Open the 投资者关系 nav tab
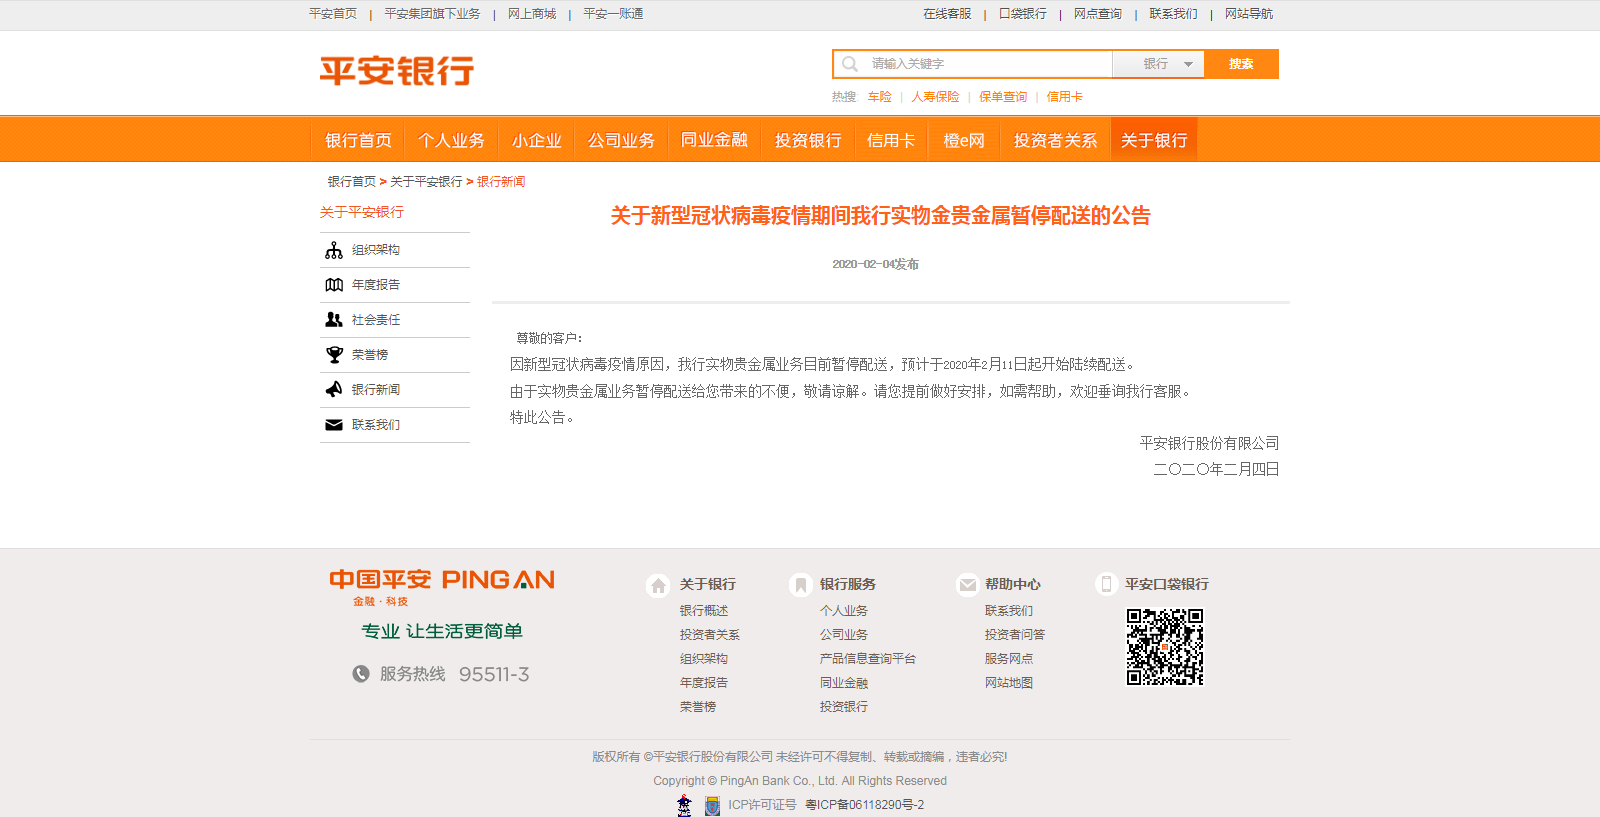The width and height of the screenshot is (1600, 817). tap(1055, 140)
